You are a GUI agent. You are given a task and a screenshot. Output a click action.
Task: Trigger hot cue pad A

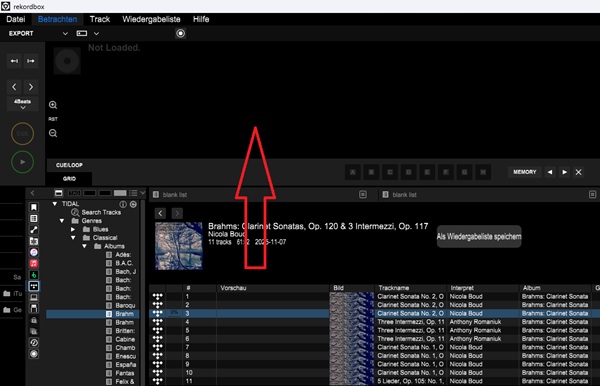[353, 172]
